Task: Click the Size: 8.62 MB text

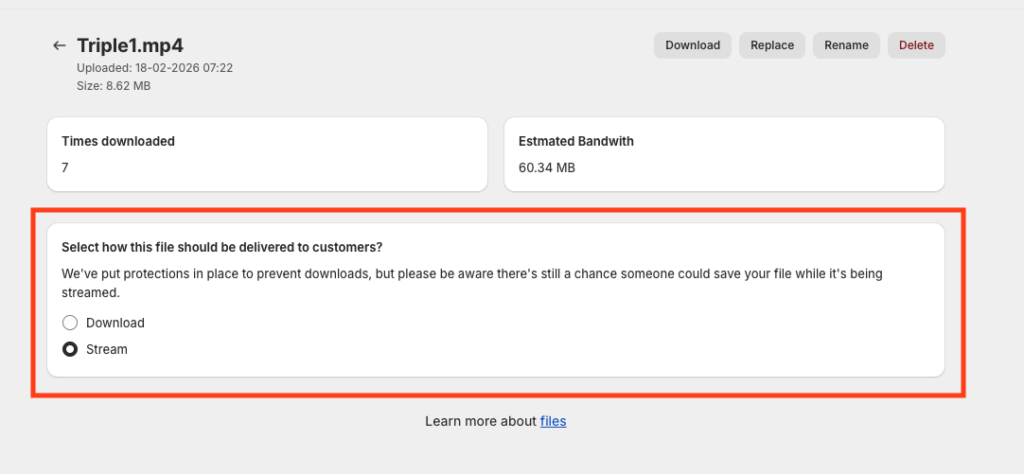Action: (x=114, y=86)
